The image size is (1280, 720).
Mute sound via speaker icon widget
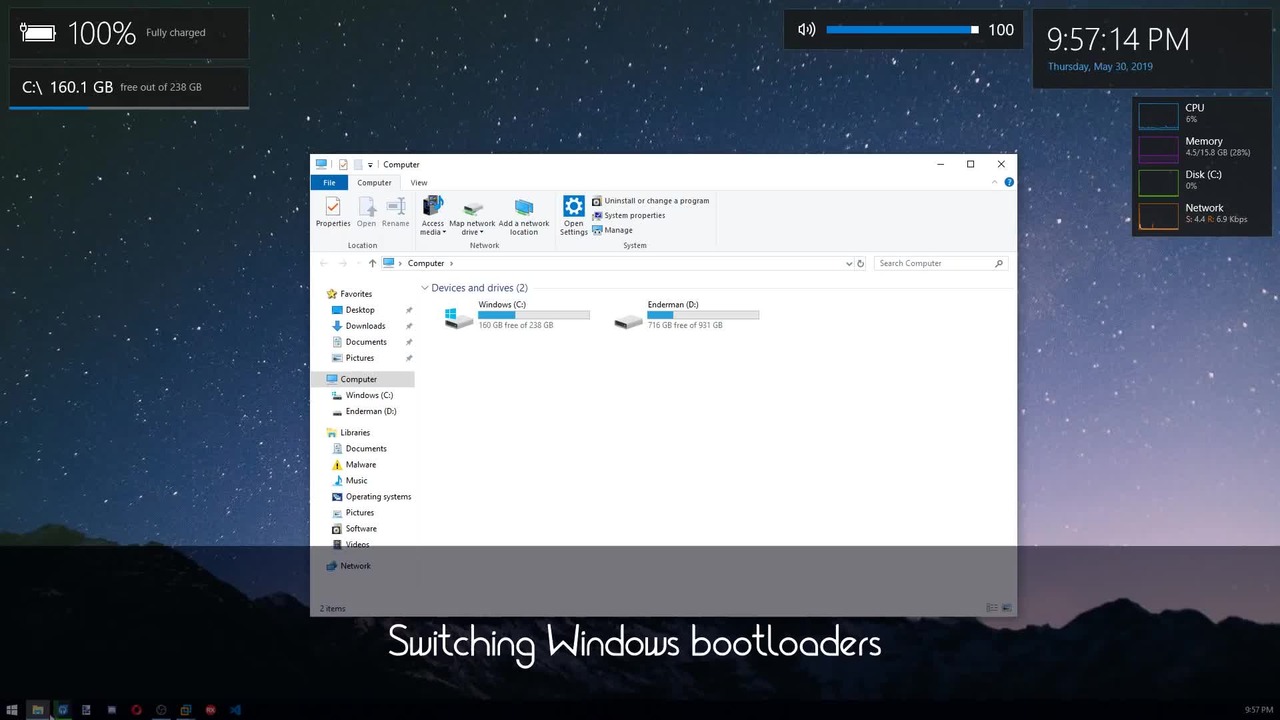[806, 30]
